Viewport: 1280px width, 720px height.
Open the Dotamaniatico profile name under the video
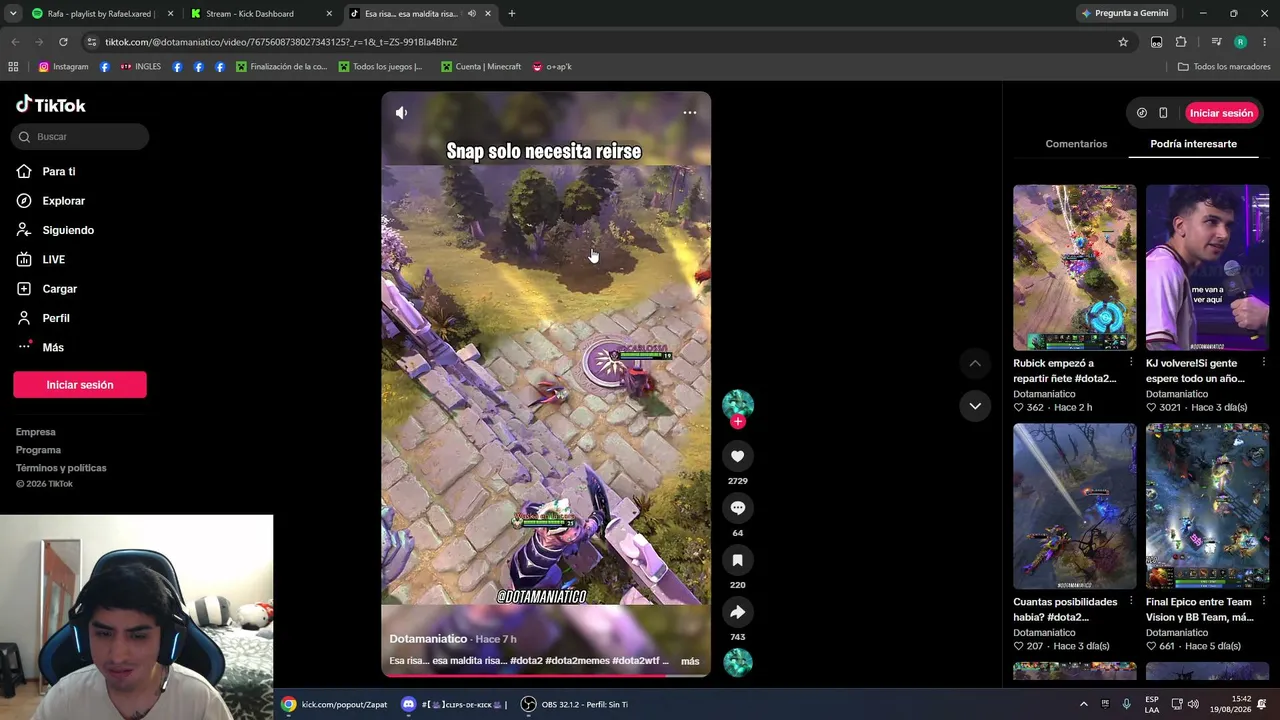coord(428,639)
